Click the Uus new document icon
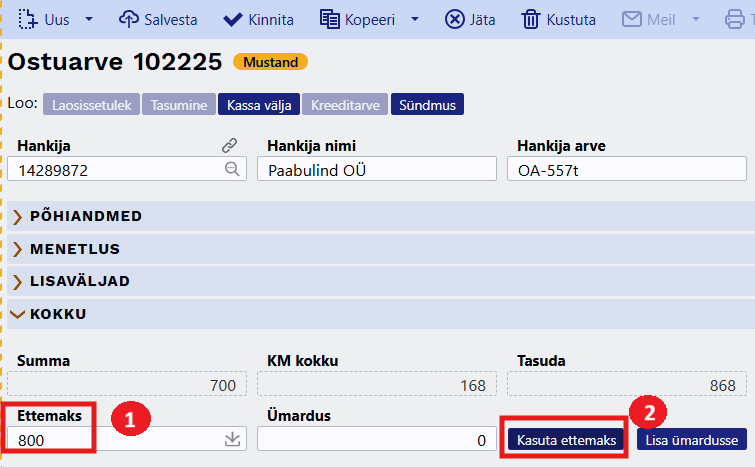This screenshot has height=467, width=755. (27, 20)
